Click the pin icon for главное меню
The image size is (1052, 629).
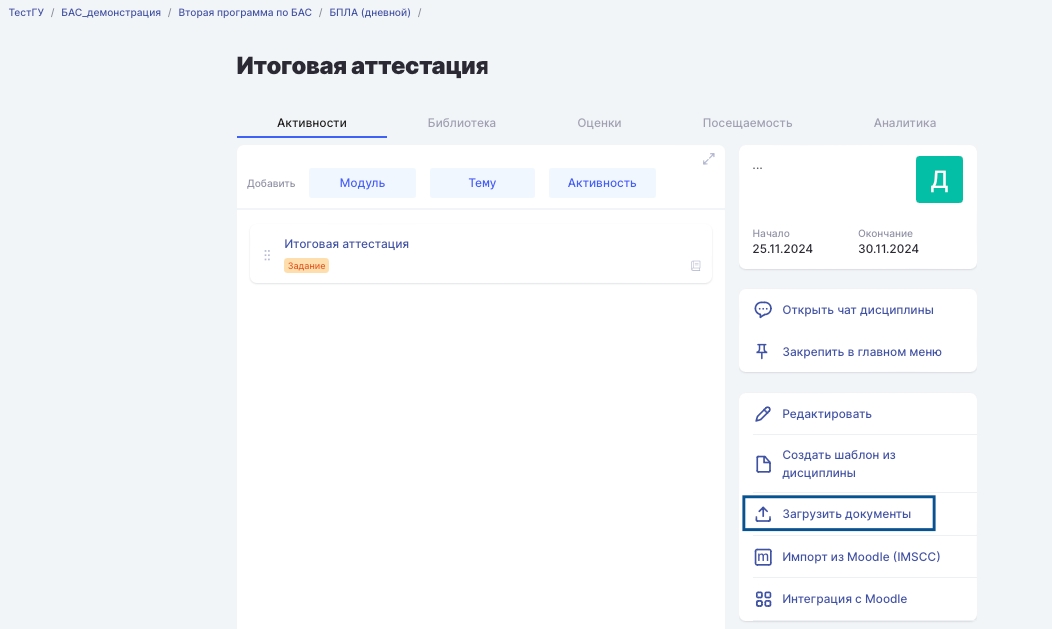click(763, 352)
